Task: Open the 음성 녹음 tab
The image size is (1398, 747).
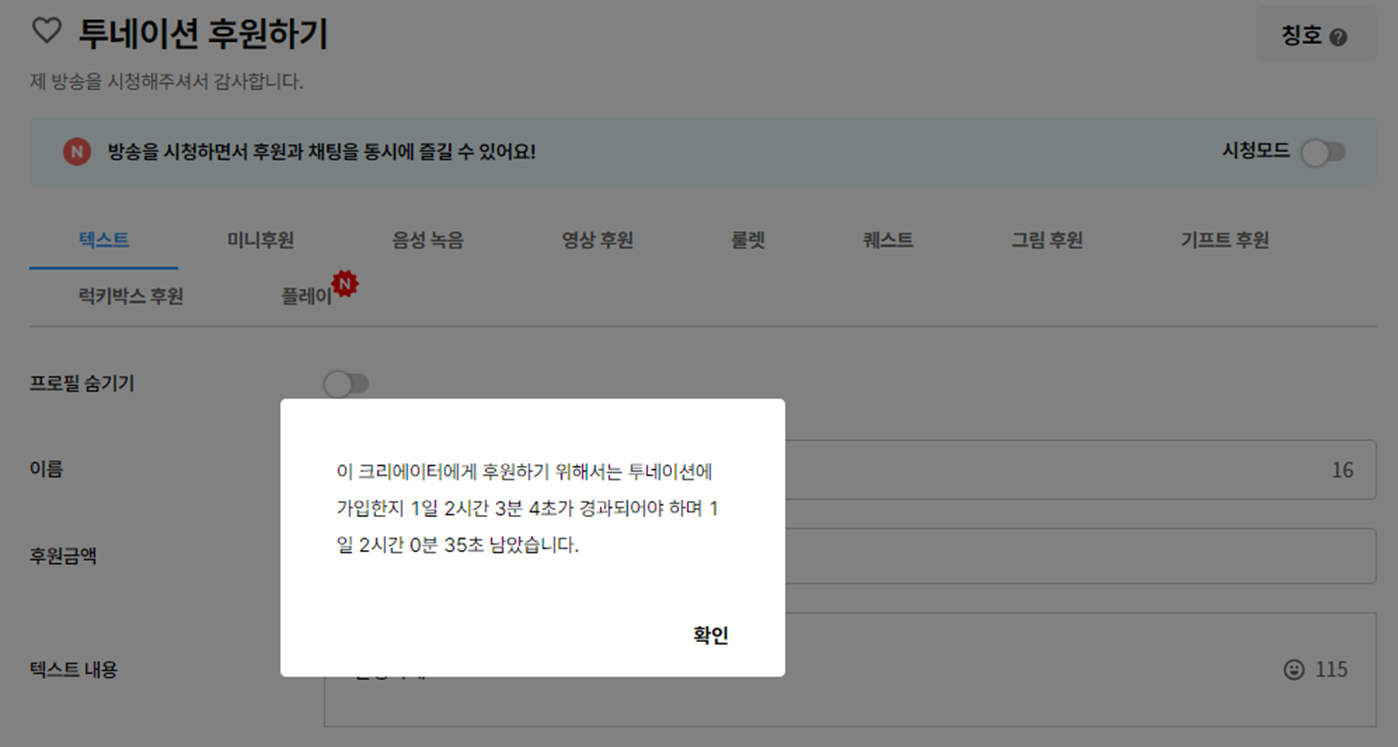Action: pyautogui.click(x=428, y=240)
